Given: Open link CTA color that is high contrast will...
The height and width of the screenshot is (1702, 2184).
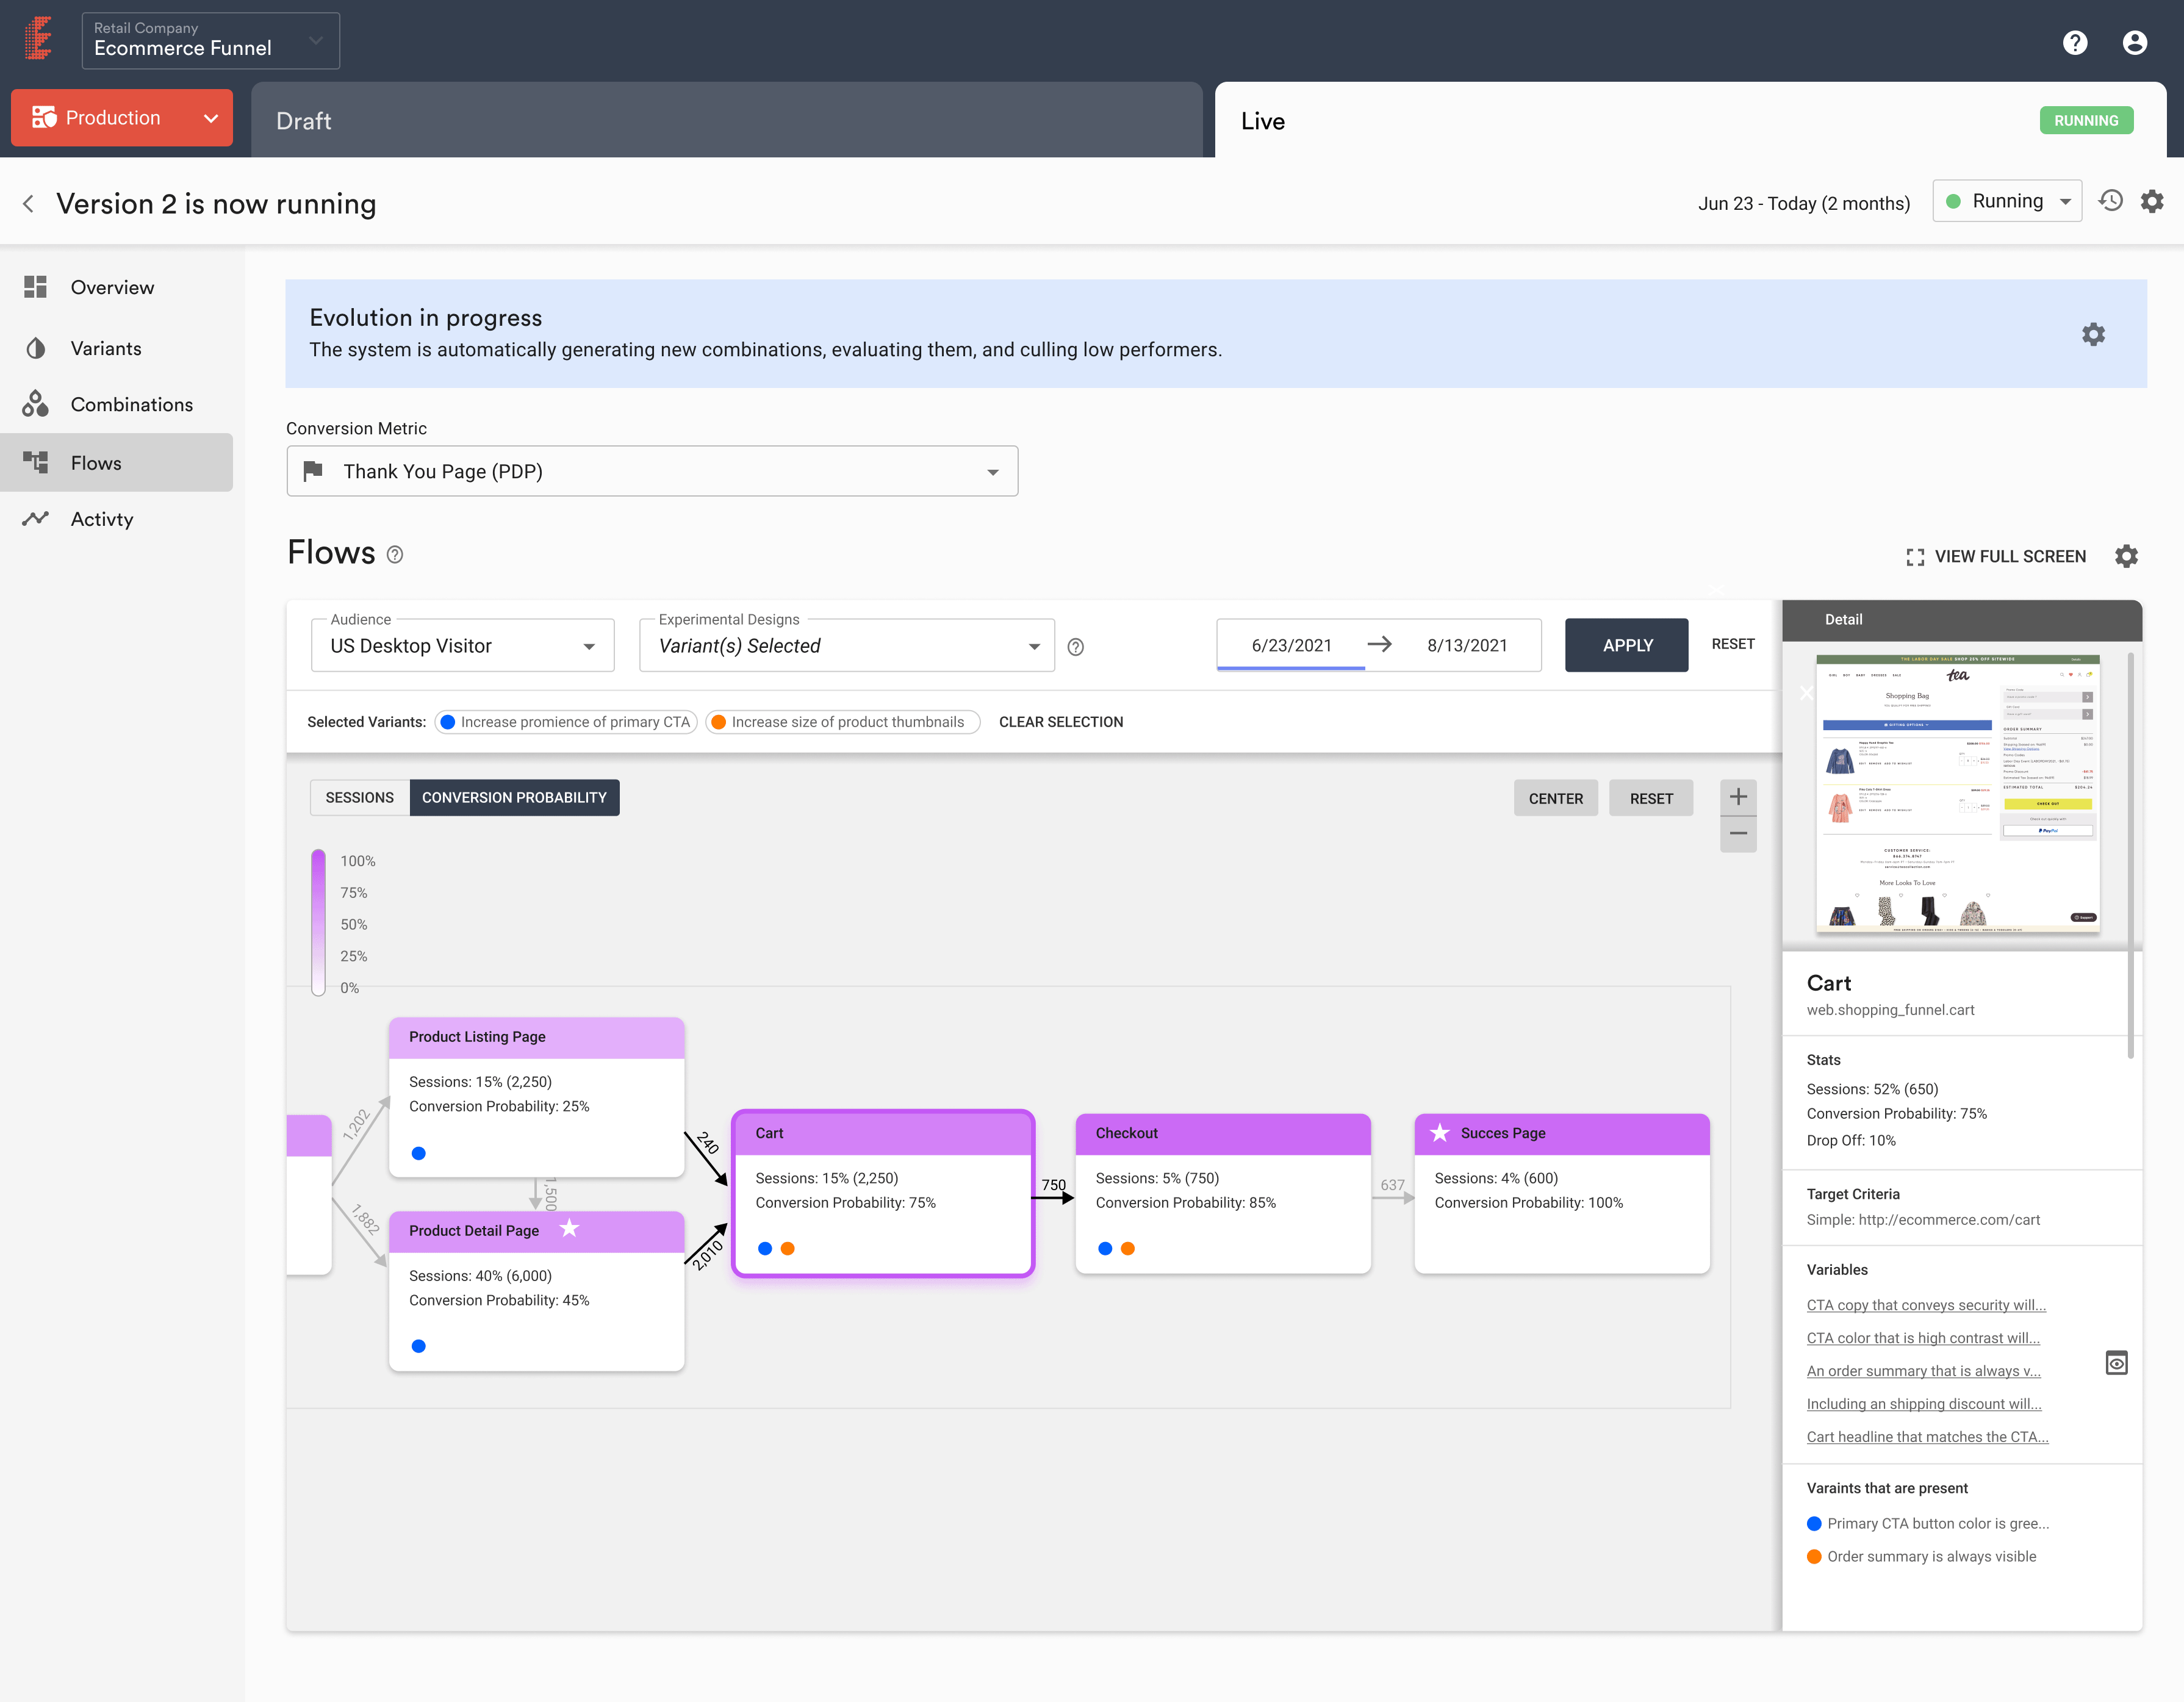Looking at the screenshot, I should (x=1923, y=1338).
